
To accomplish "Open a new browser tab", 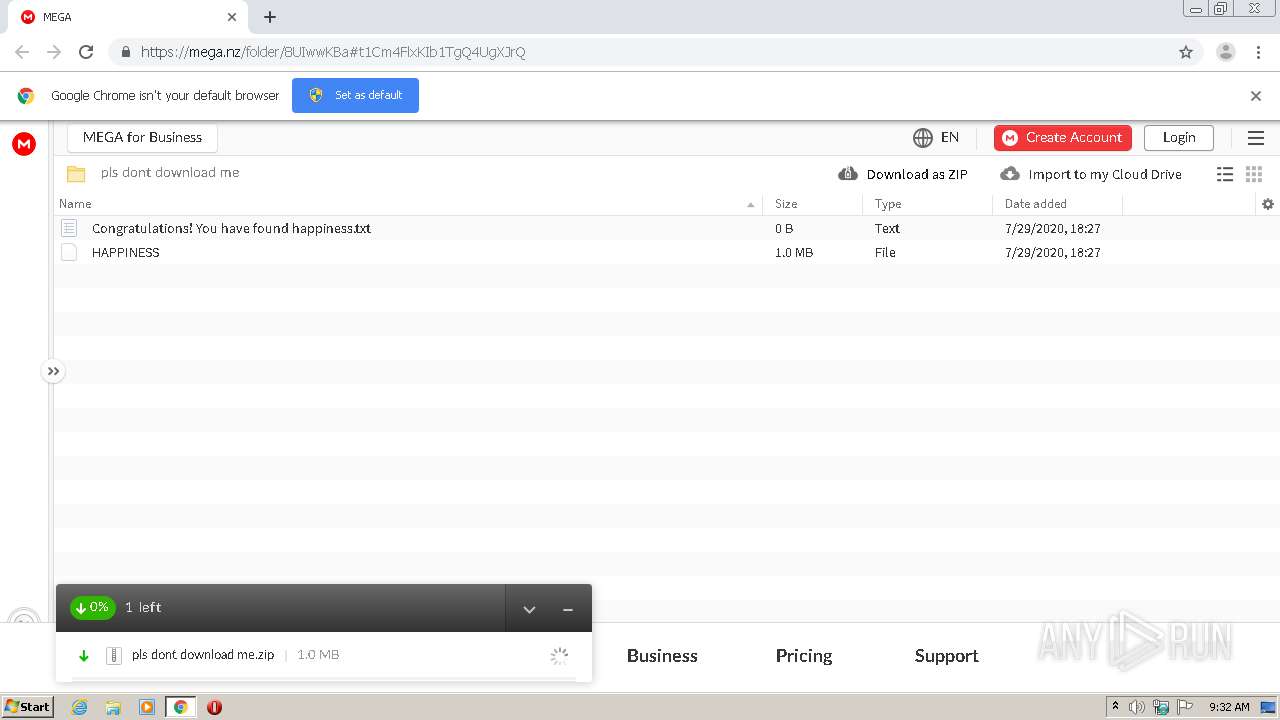I will [x=270, y=17].
